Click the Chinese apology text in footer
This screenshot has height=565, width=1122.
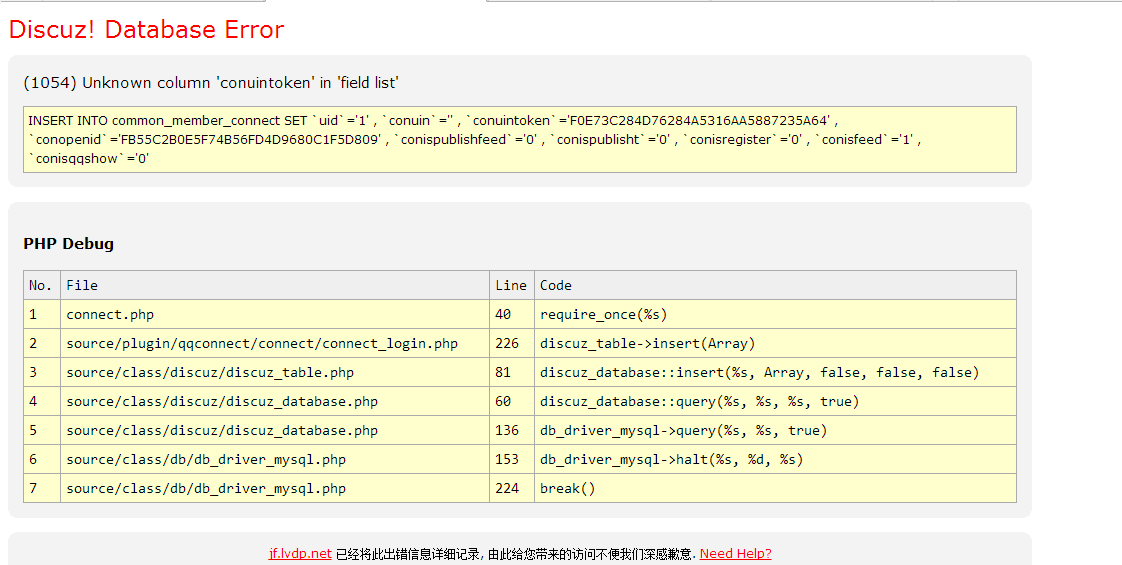click(515, 554)
